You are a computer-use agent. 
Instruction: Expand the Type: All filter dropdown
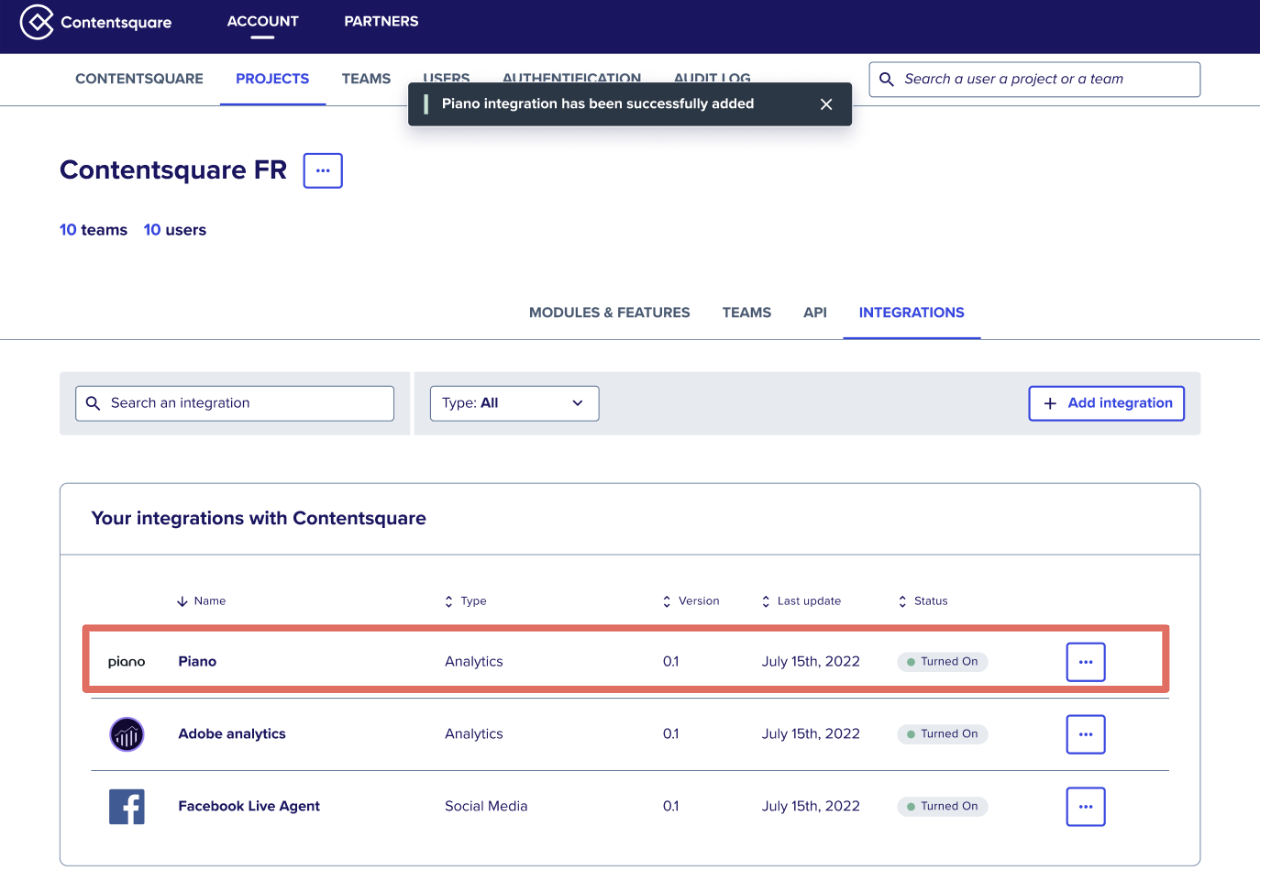(x=514, y=403)
